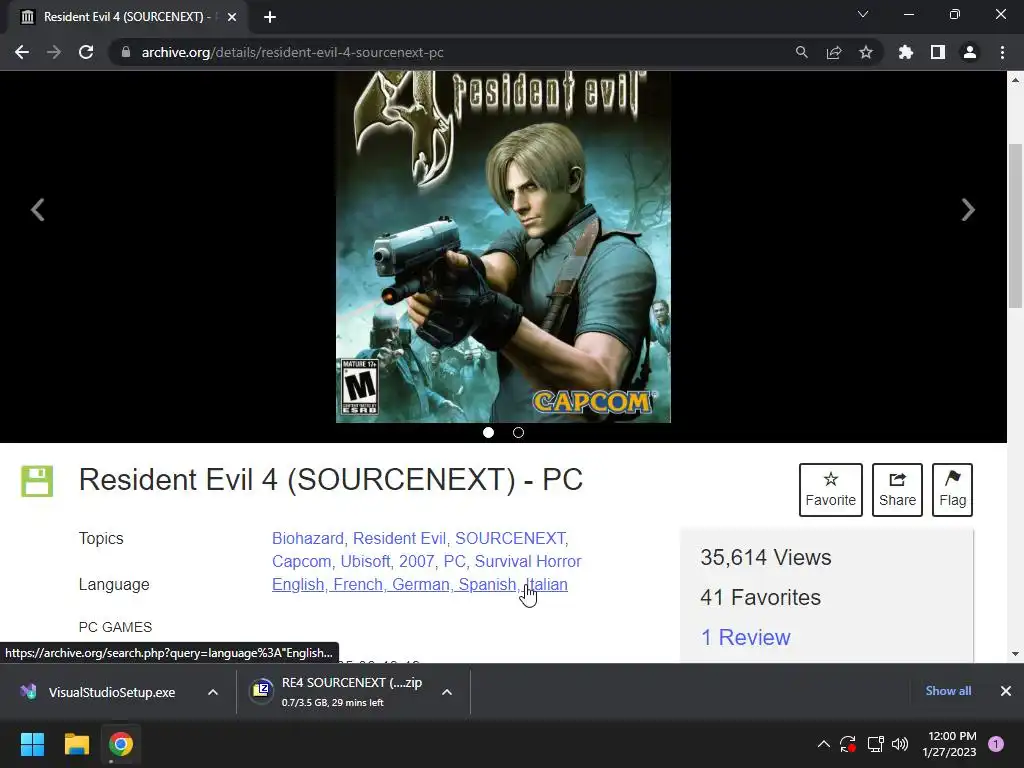Viewport: 1024px width, 768px height.
Task: Go back to the previous page
Action: [x=22, y=52]
